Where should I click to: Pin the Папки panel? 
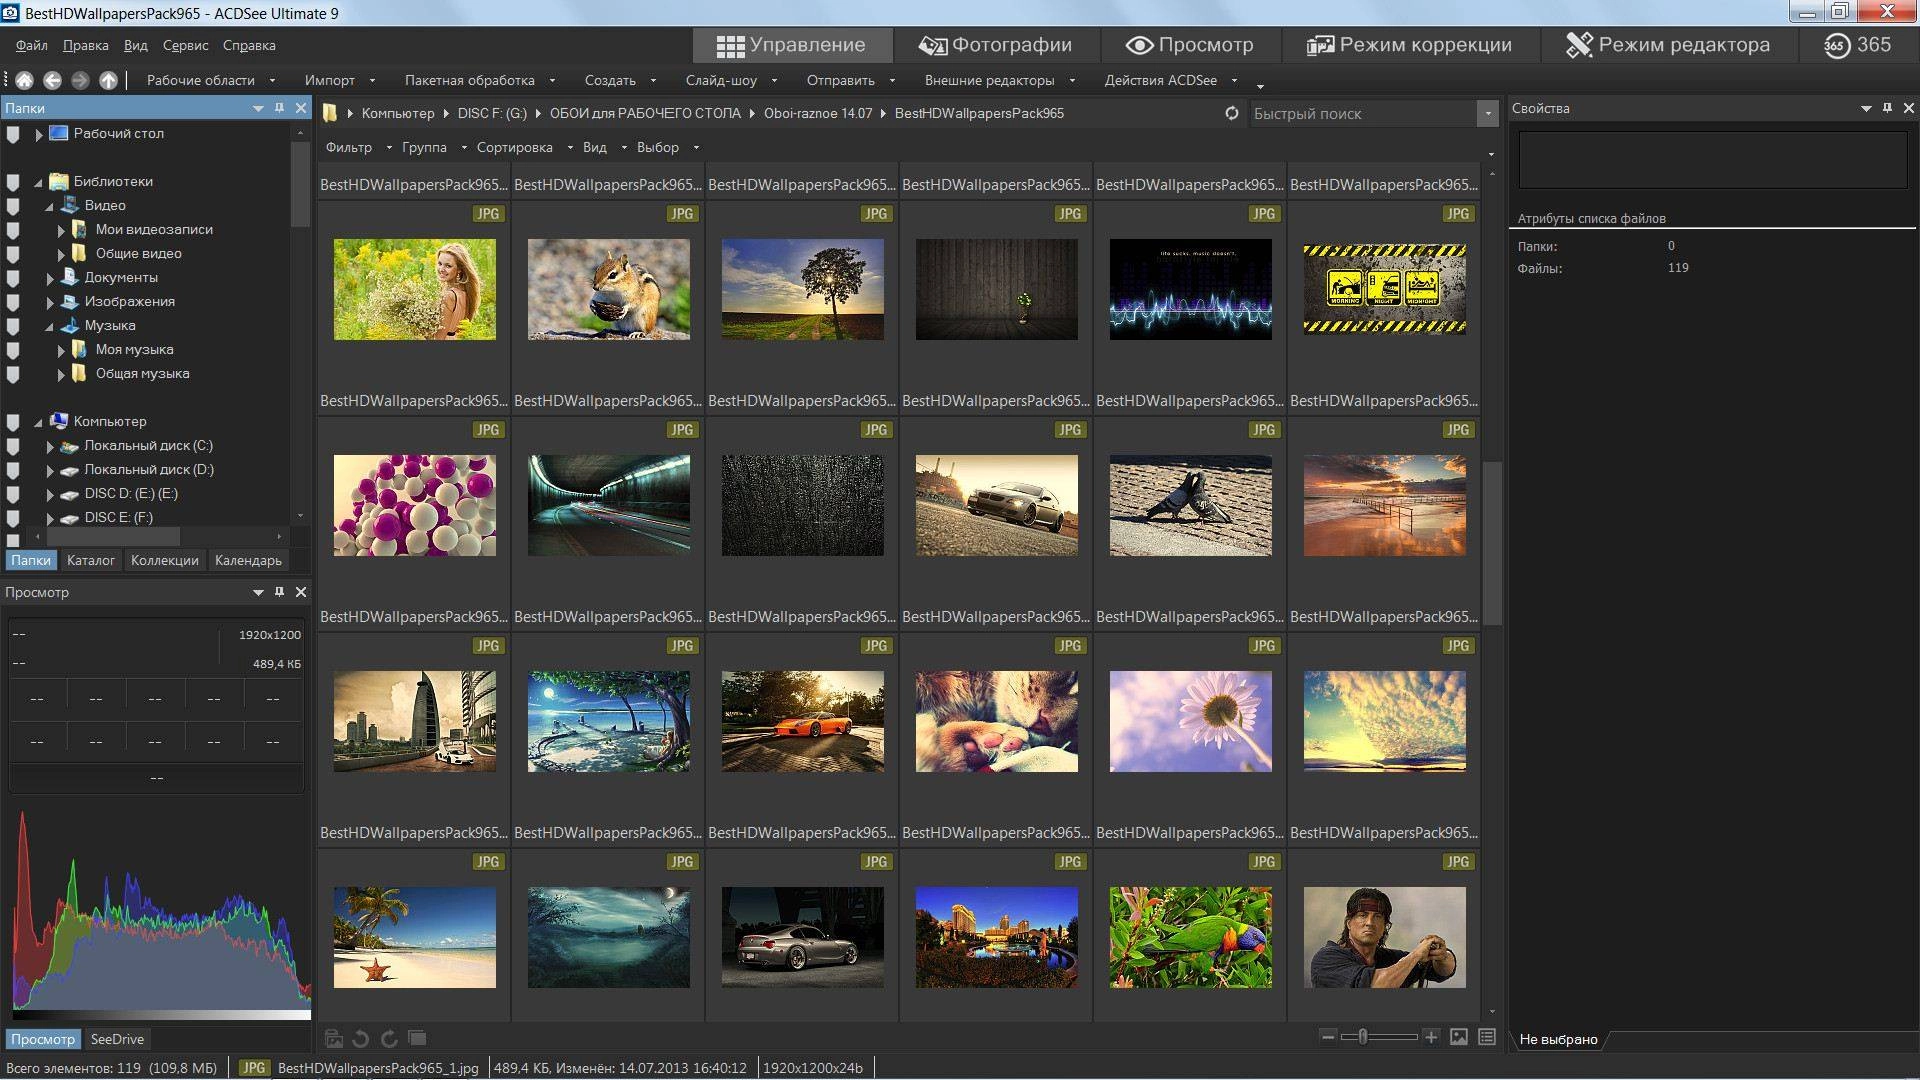coord(279,107)
